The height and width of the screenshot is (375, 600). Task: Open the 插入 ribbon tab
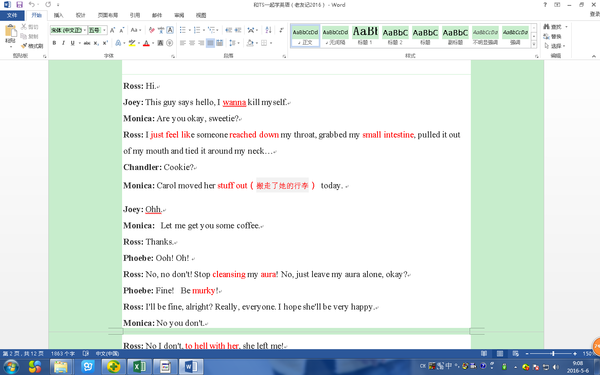click(58, 15)
